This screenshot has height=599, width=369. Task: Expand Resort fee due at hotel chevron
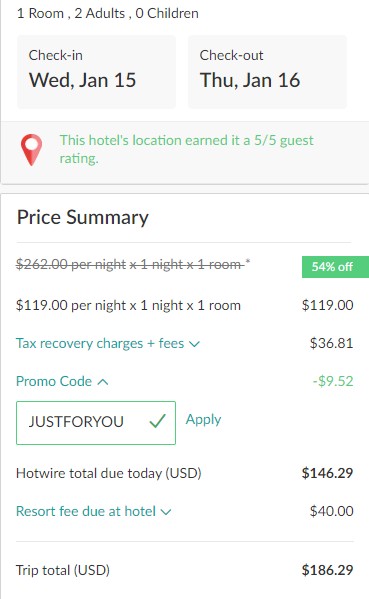[x=166, y=512]
